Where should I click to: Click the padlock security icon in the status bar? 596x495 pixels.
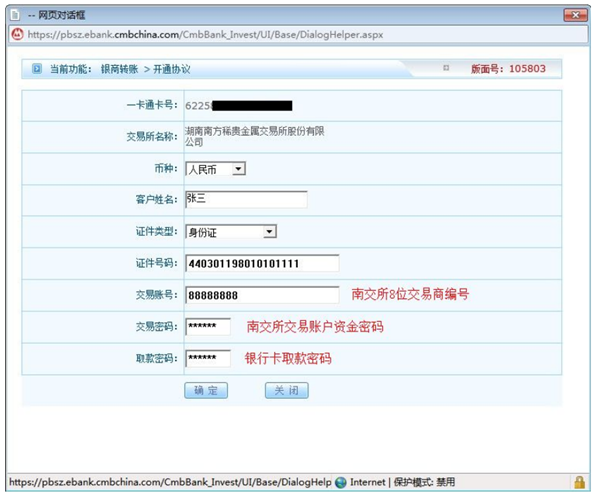[580, 482]
